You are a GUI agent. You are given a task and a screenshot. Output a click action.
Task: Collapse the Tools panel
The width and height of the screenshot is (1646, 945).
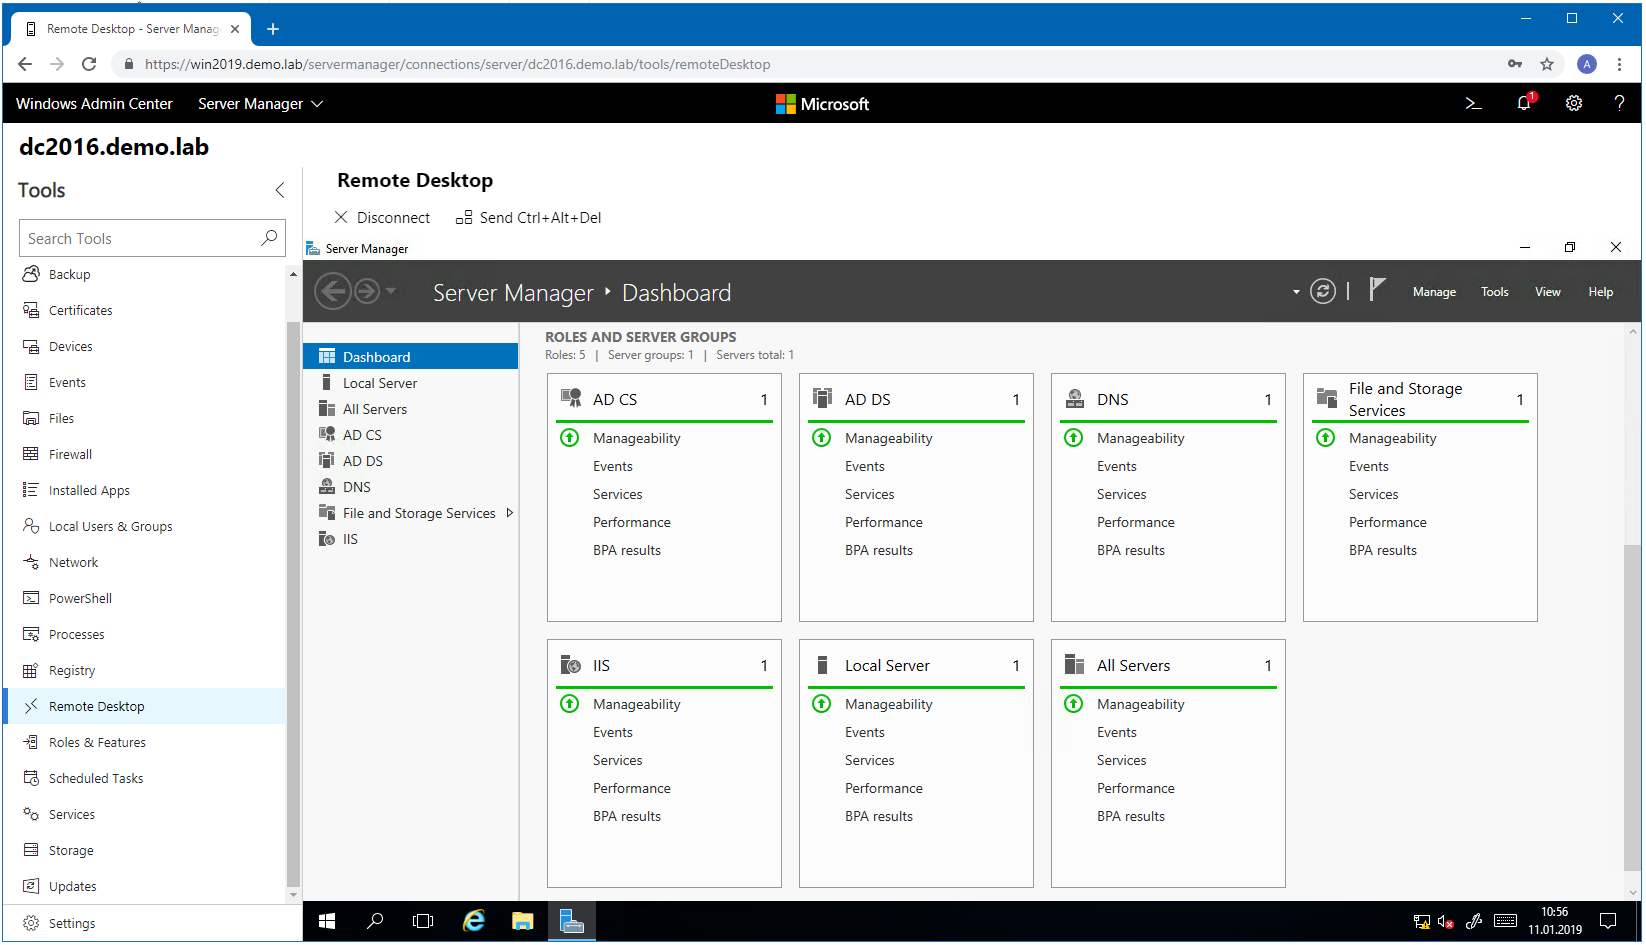[279, 190]
